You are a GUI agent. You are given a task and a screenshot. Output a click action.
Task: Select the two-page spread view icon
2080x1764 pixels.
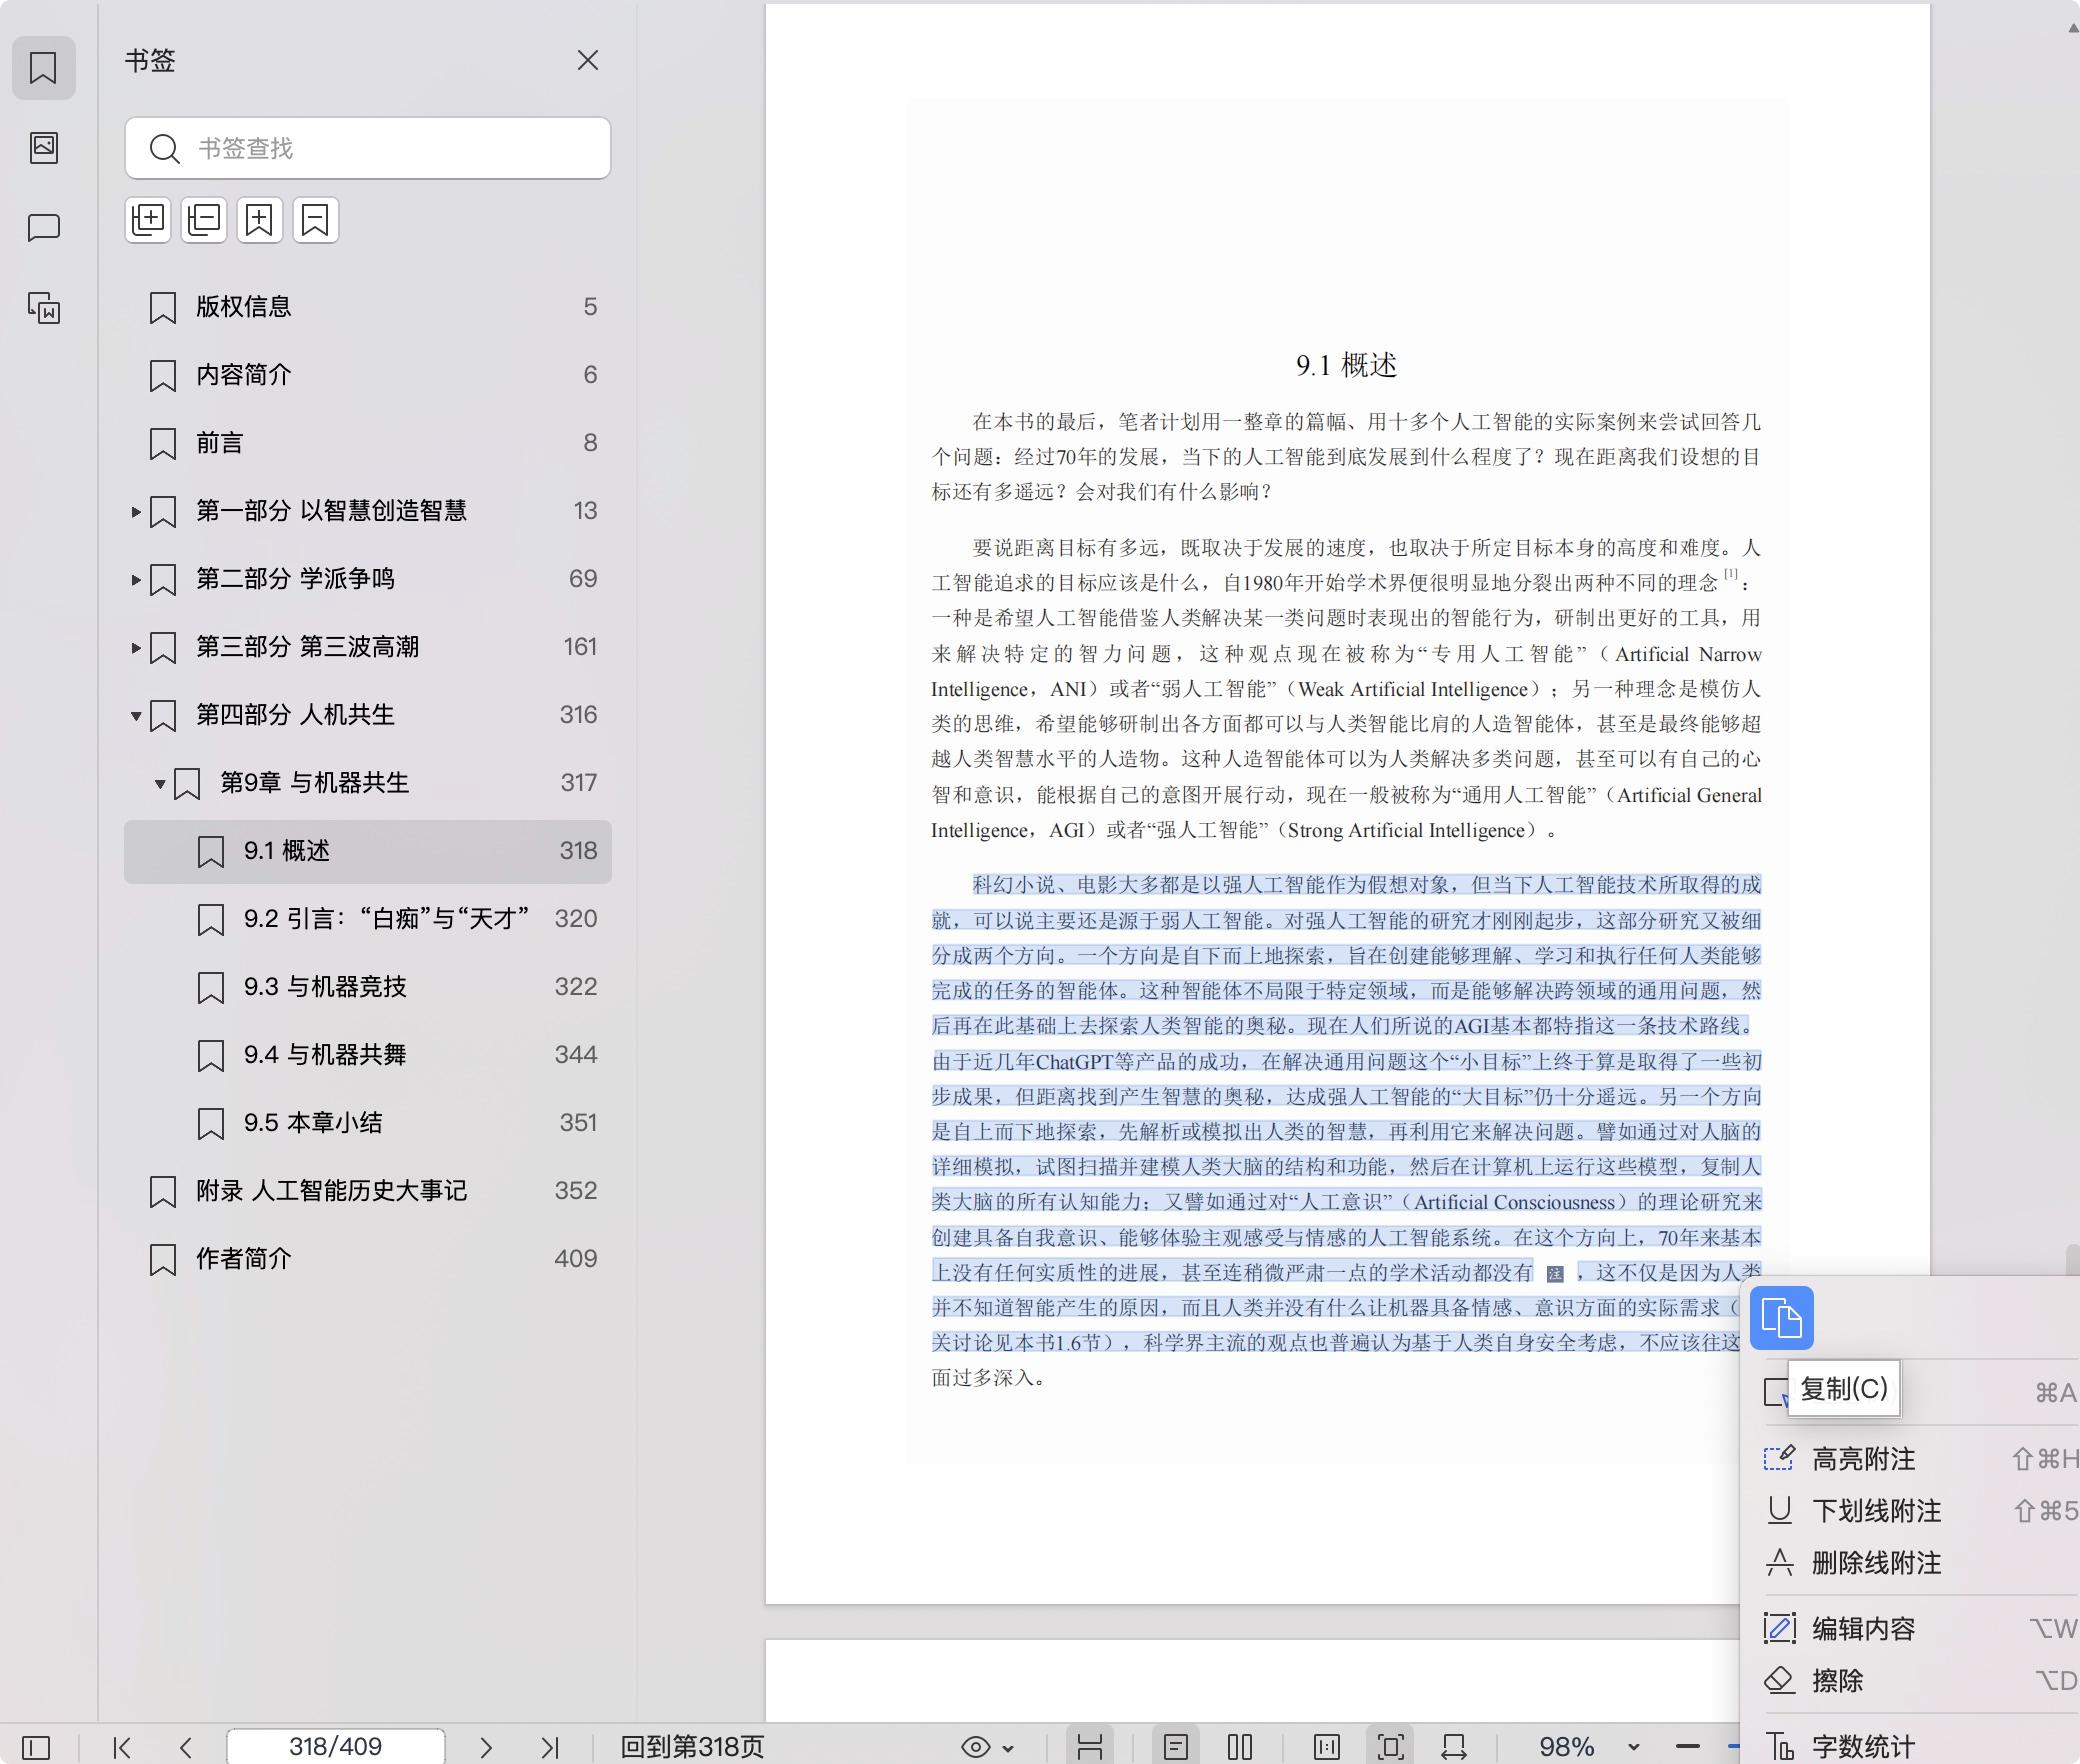1240,1747
